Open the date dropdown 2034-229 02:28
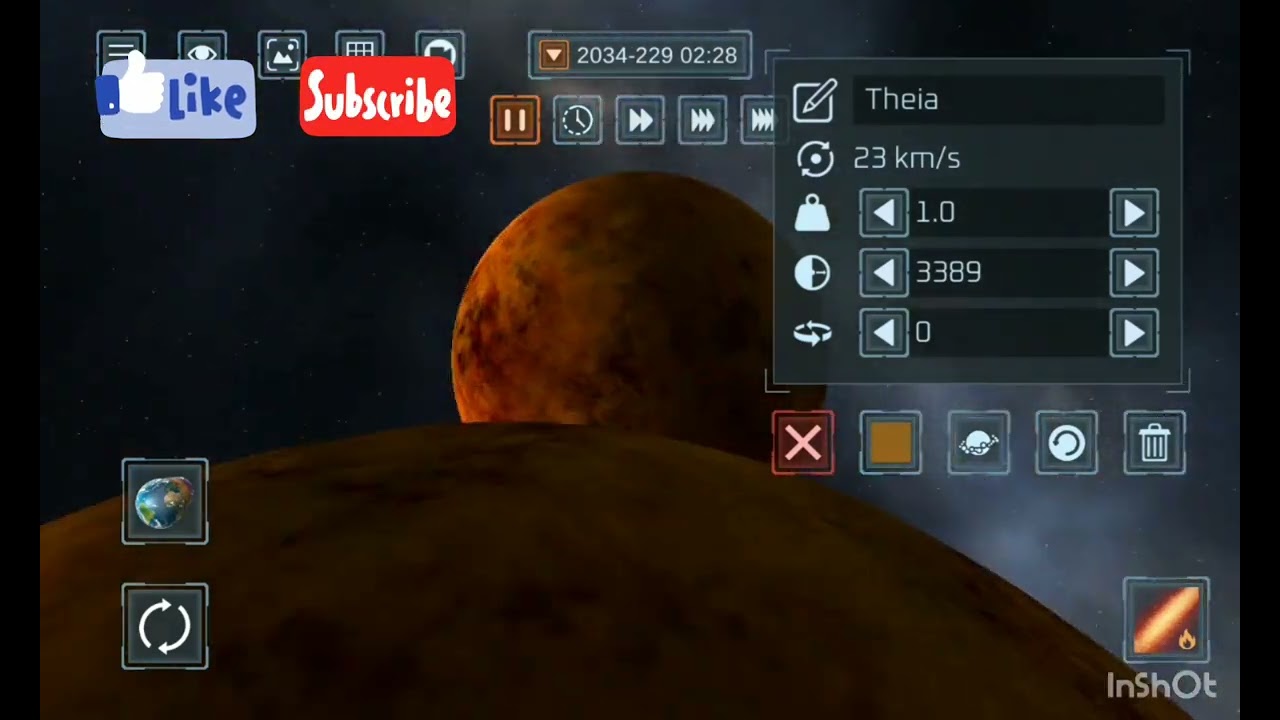Image resolution: width=1280 pixels, height=720 pixels. coord(640,55)
